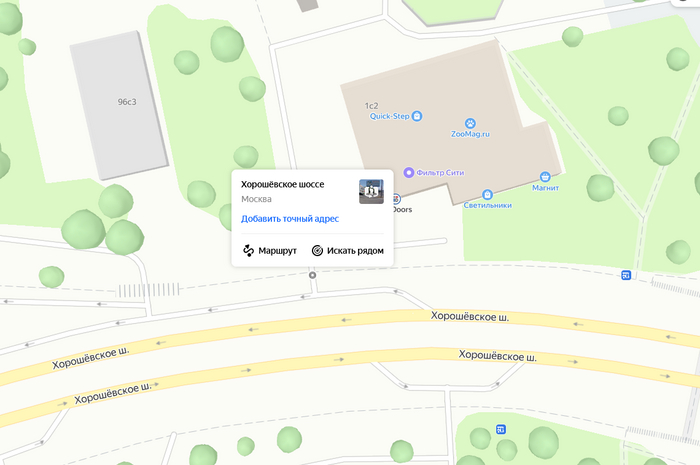Viewport: 700px width, 465px height.
Task: Click the Doors store marker behind popup
Action: click(396, 199)
